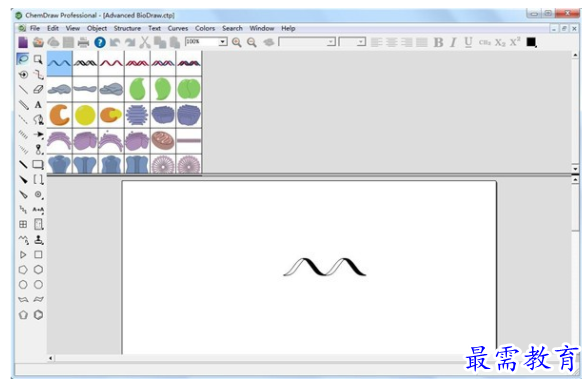Click the Undo arrow icon

point(115,42)
